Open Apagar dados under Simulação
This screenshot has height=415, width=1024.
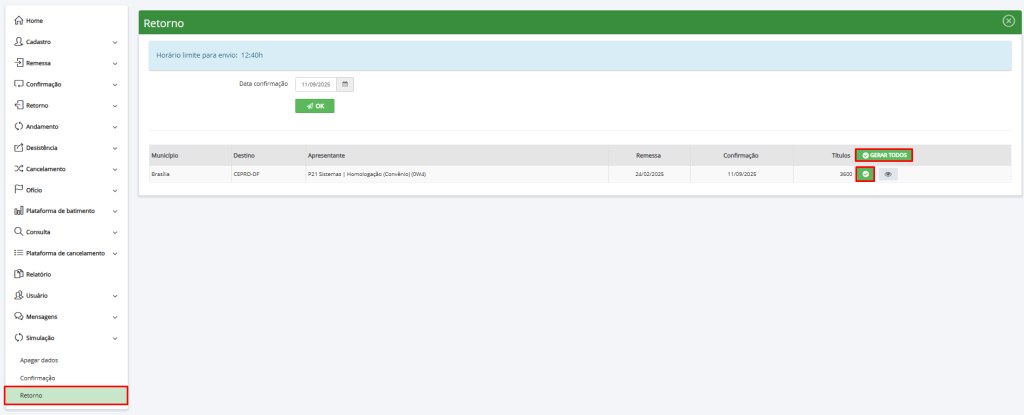tap(40, 359)
